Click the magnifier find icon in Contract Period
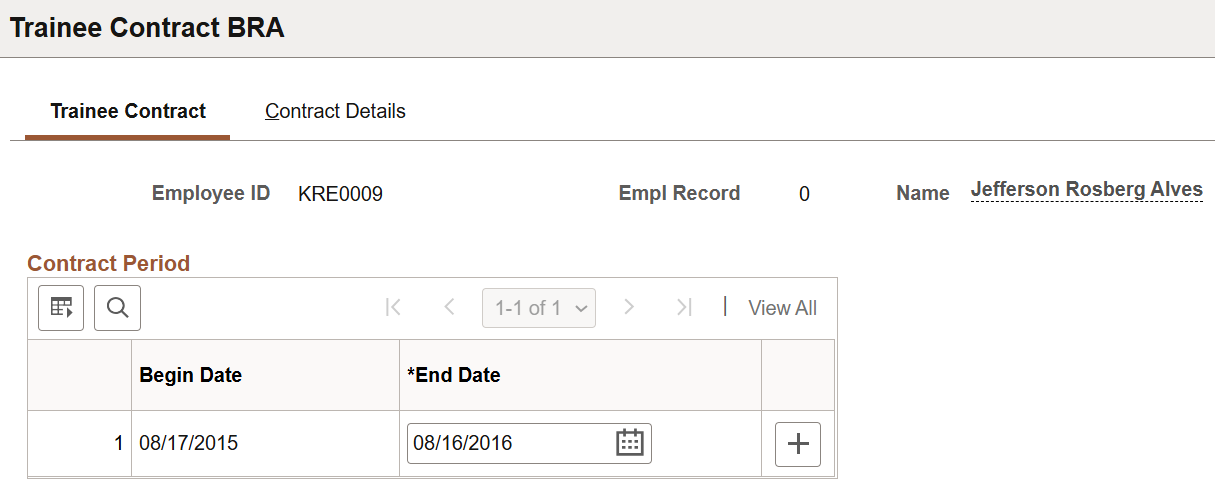This screenshot has width=1215, height=499. click(117, 307)
